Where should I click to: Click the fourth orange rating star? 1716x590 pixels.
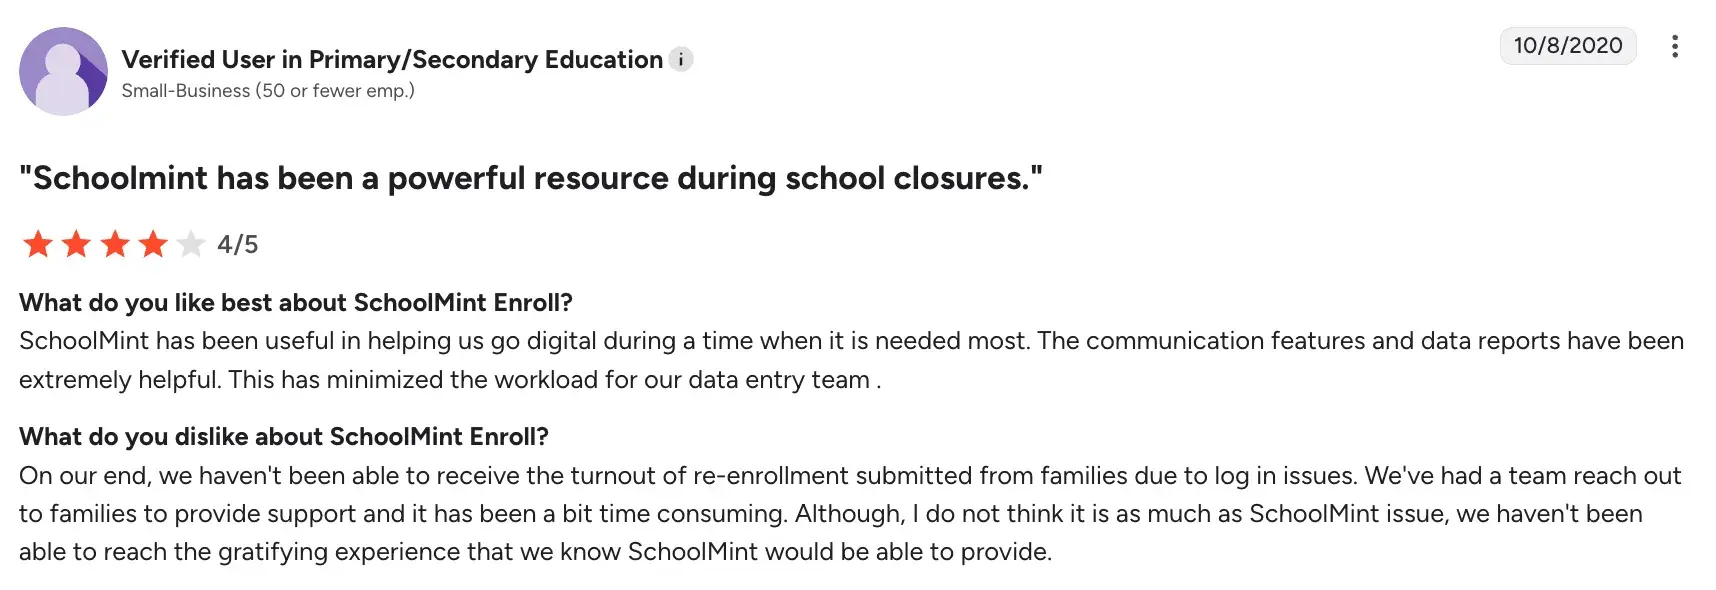153,244
